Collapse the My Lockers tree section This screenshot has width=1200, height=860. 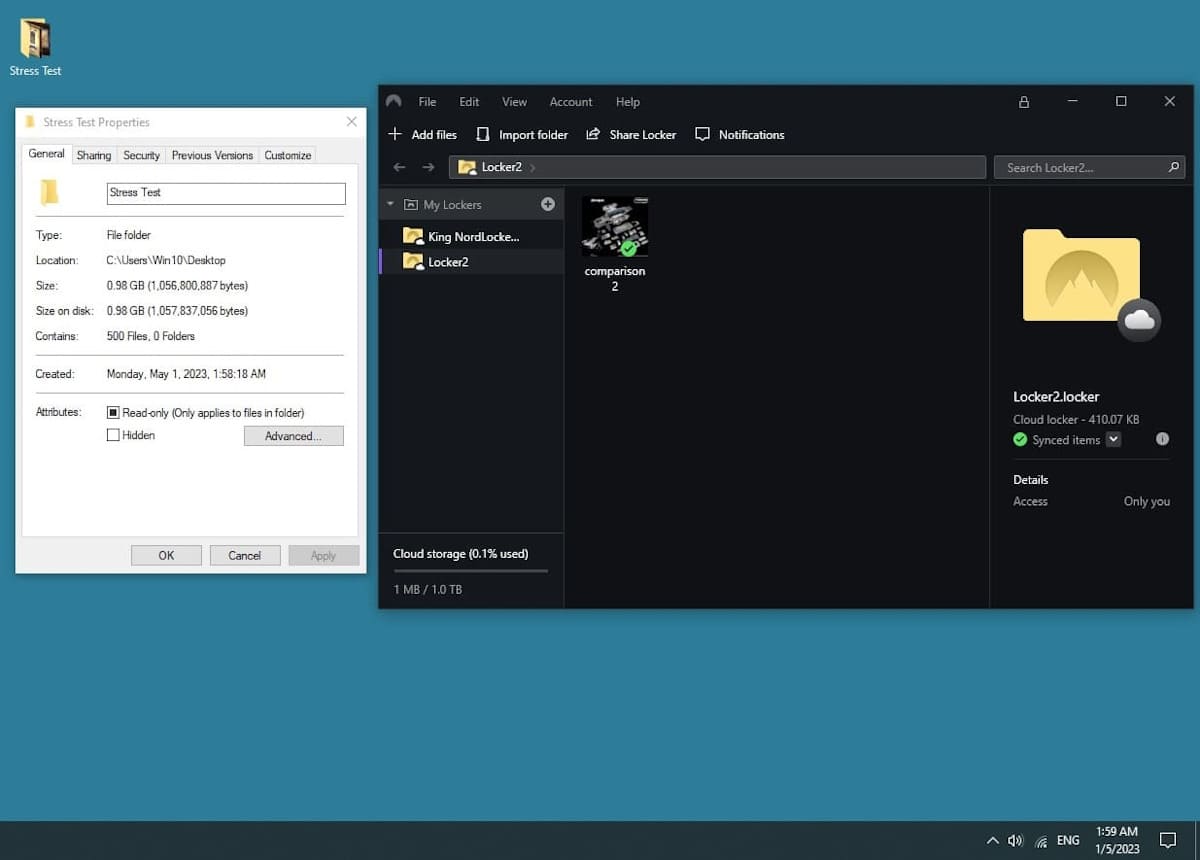pyautogui.click(x=390, y=204)
